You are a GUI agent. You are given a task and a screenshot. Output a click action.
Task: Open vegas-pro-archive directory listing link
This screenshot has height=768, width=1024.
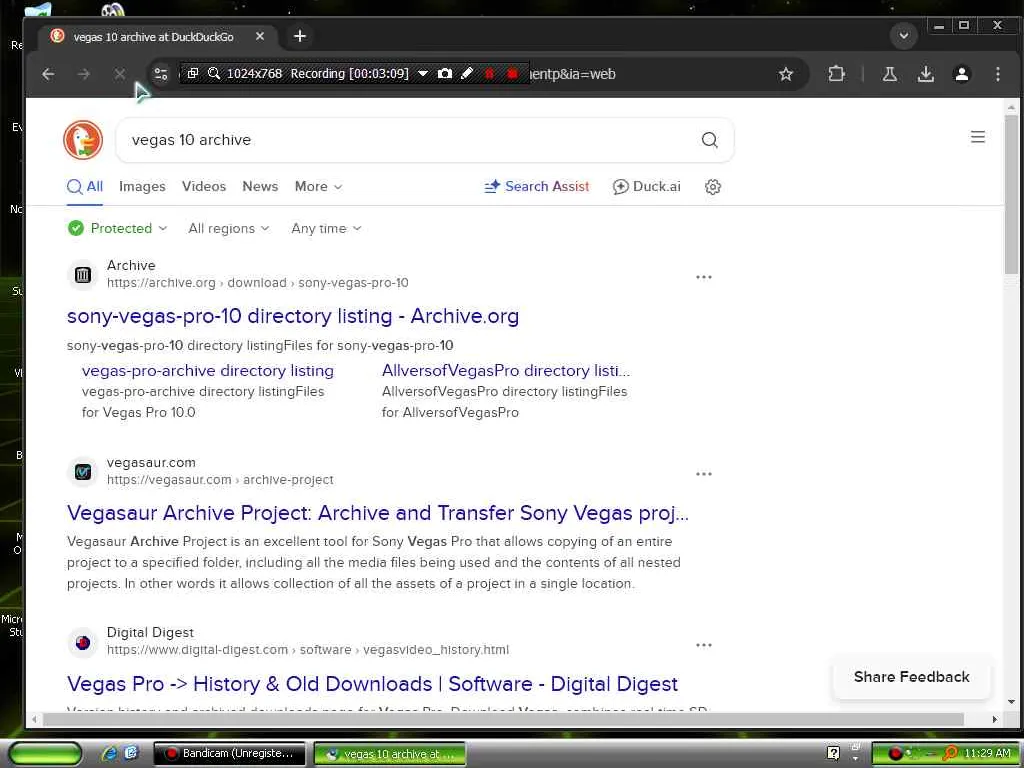[208, 370]
